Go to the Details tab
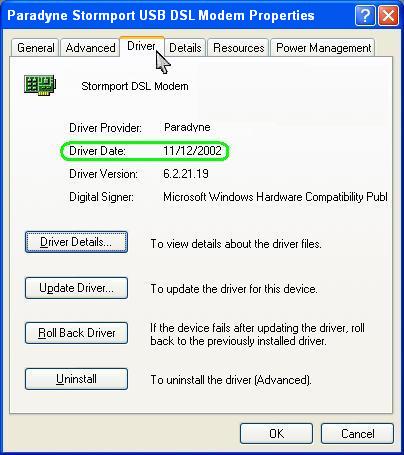This screenshot has width=404, height=455. [x=185, y=48]
